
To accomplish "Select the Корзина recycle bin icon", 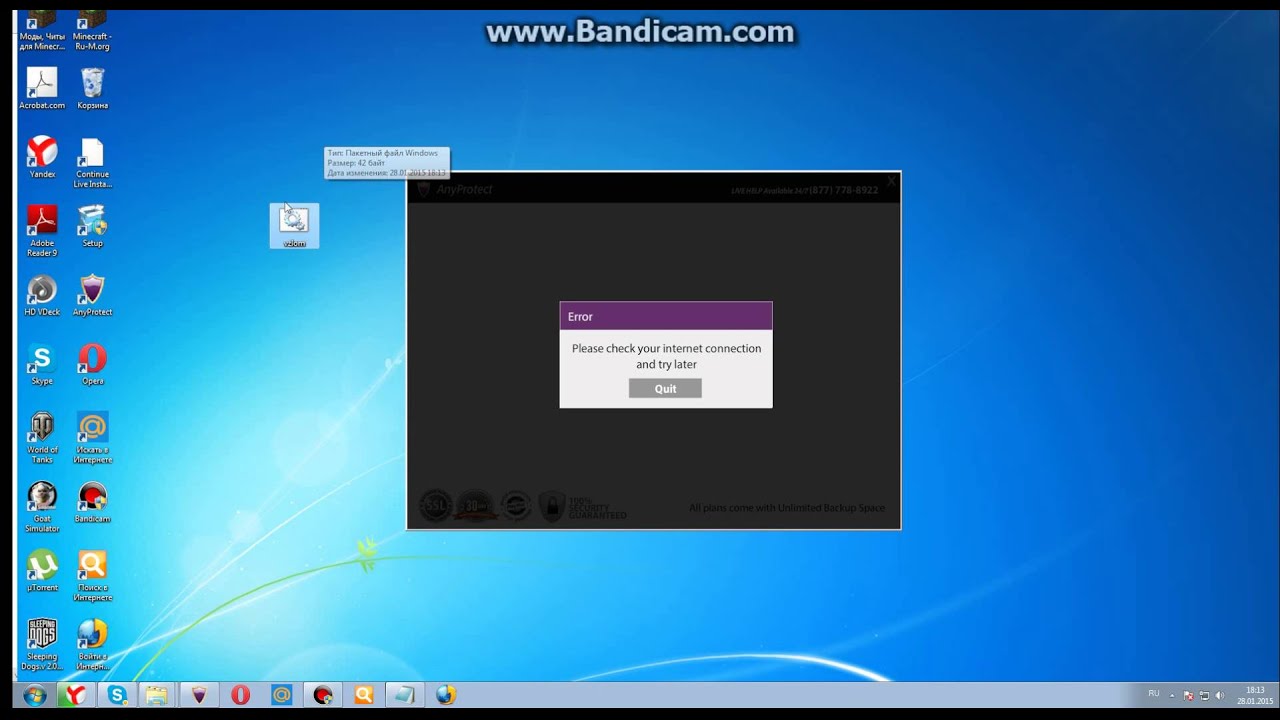I will click(92, 88).
